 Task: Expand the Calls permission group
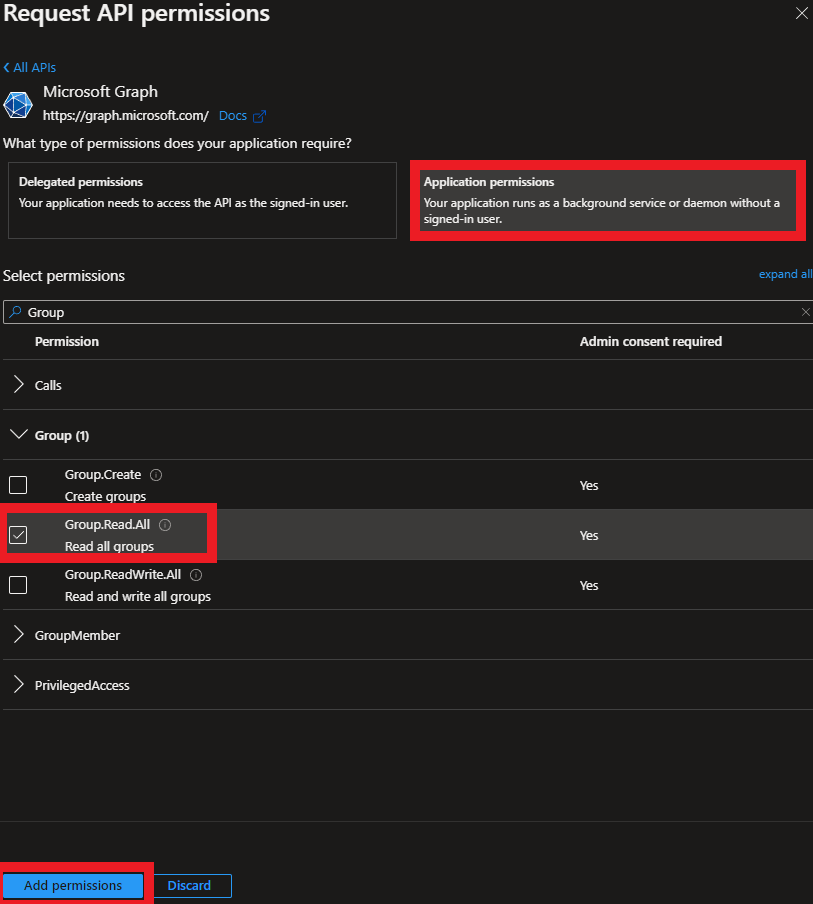[18, 385]
